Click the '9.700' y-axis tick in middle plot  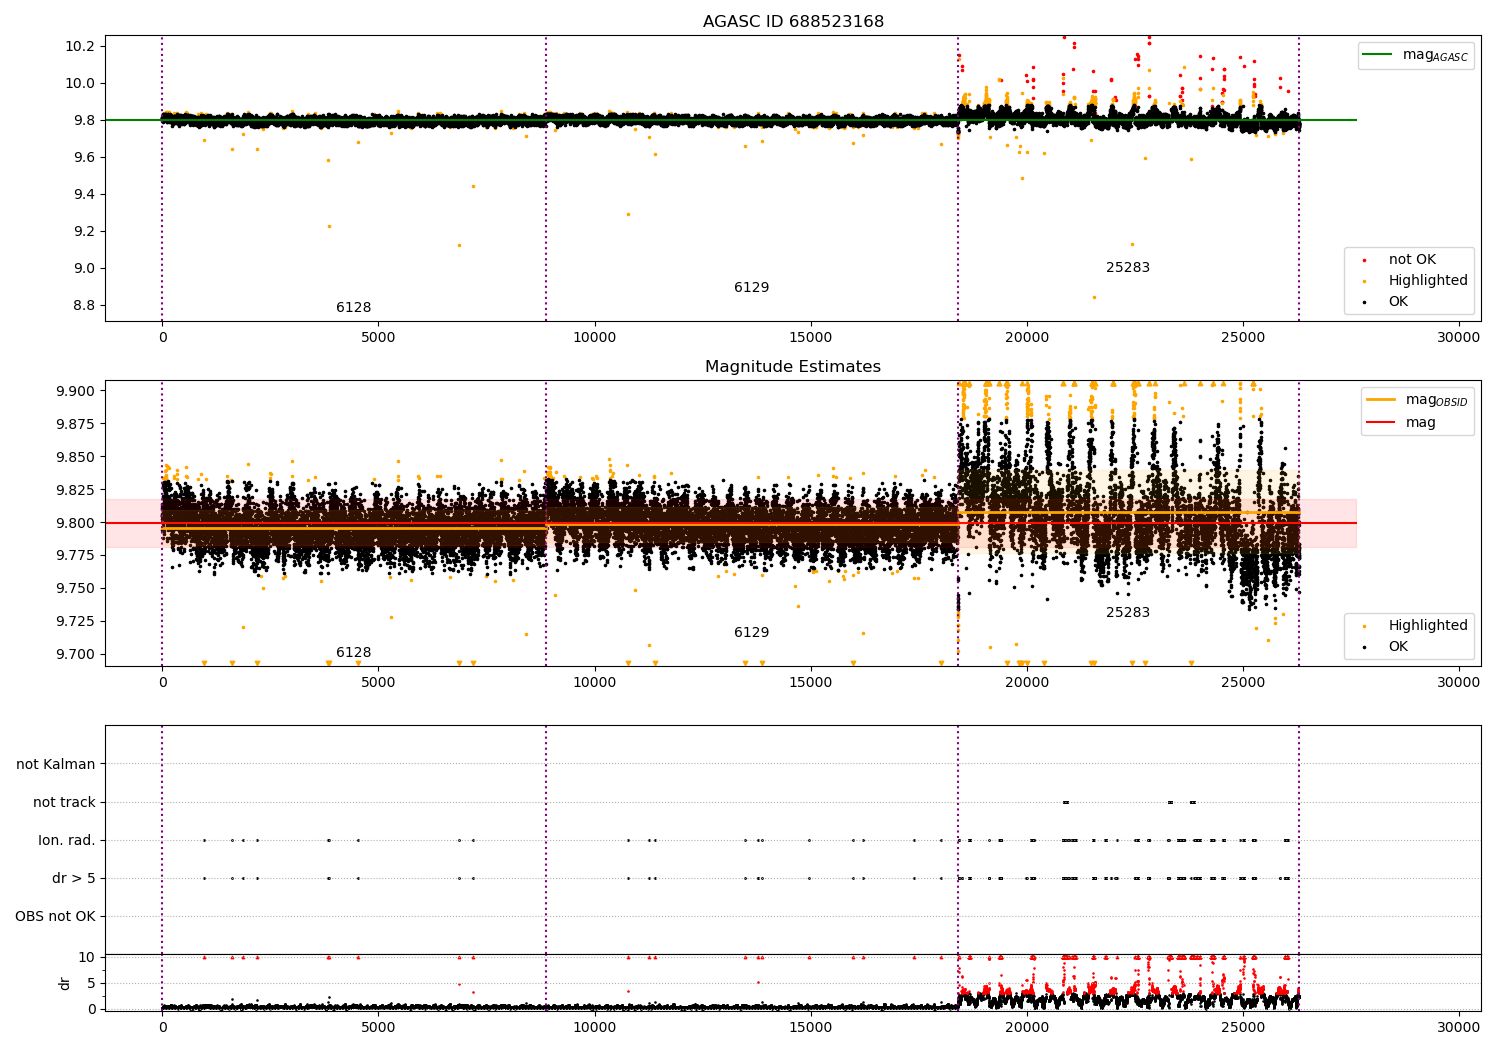pyautogui.click(x=75, y=655)
